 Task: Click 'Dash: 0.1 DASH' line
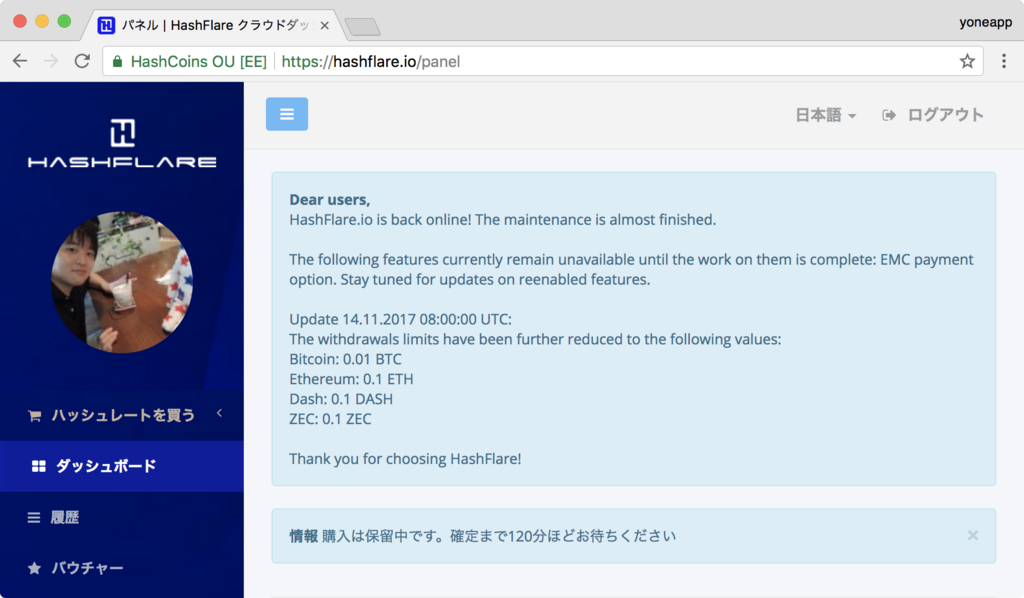341,399
